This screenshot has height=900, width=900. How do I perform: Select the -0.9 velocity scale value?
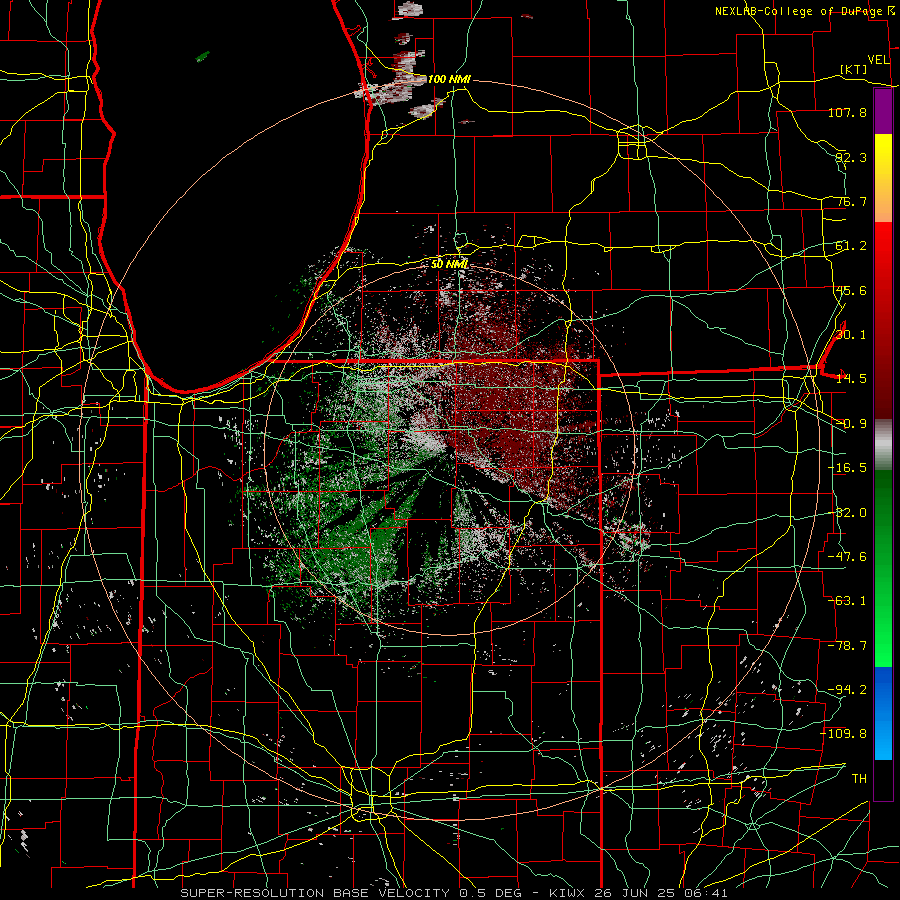click(x=851, y=424)
